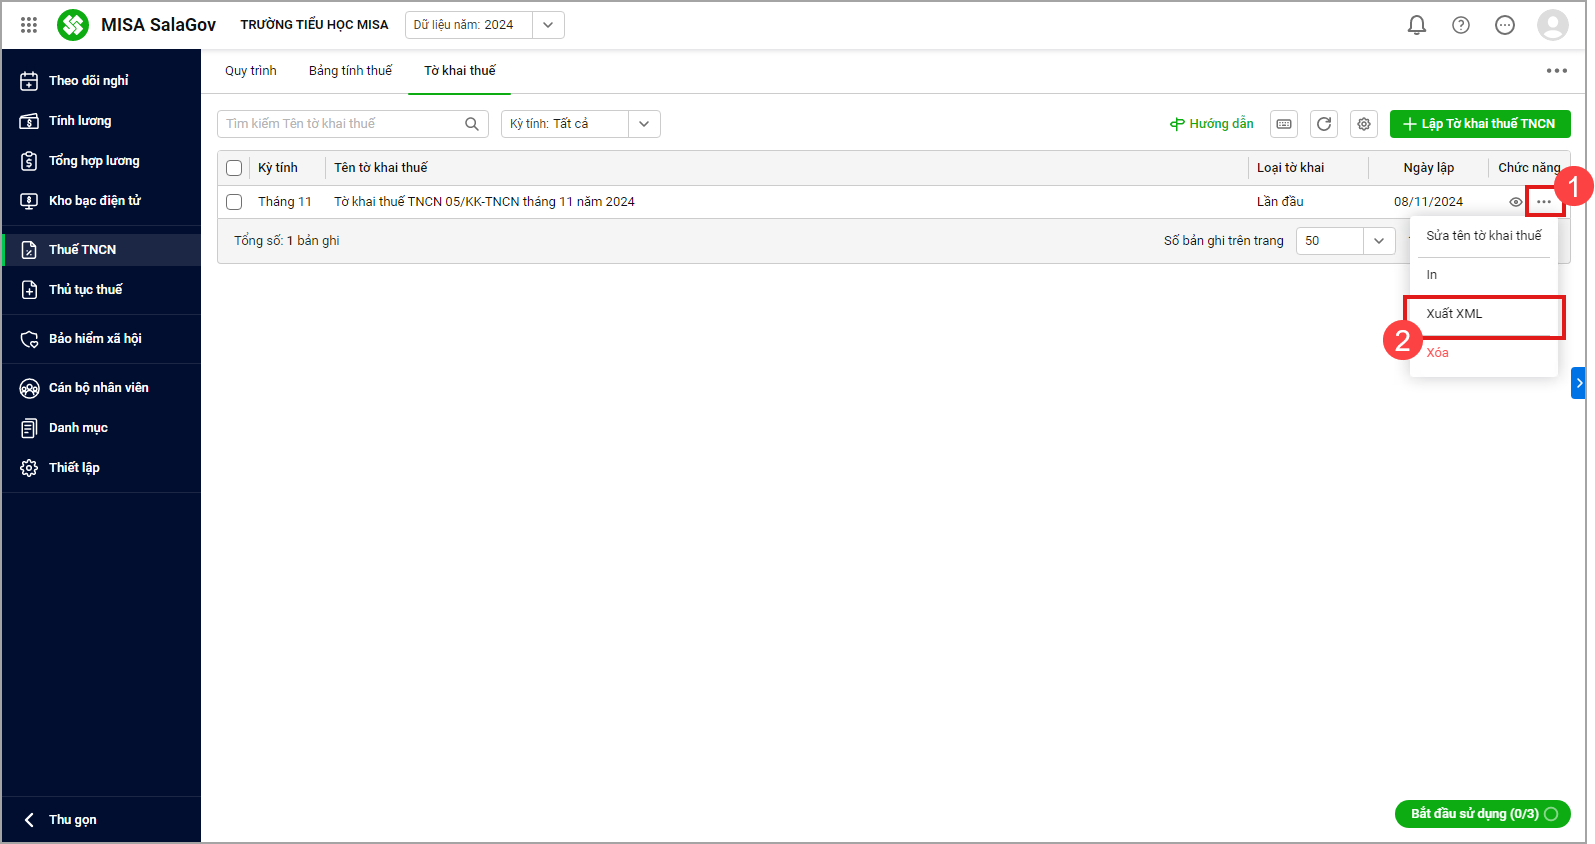
Task: Open the app grid launcher icon
Action: 29,25
